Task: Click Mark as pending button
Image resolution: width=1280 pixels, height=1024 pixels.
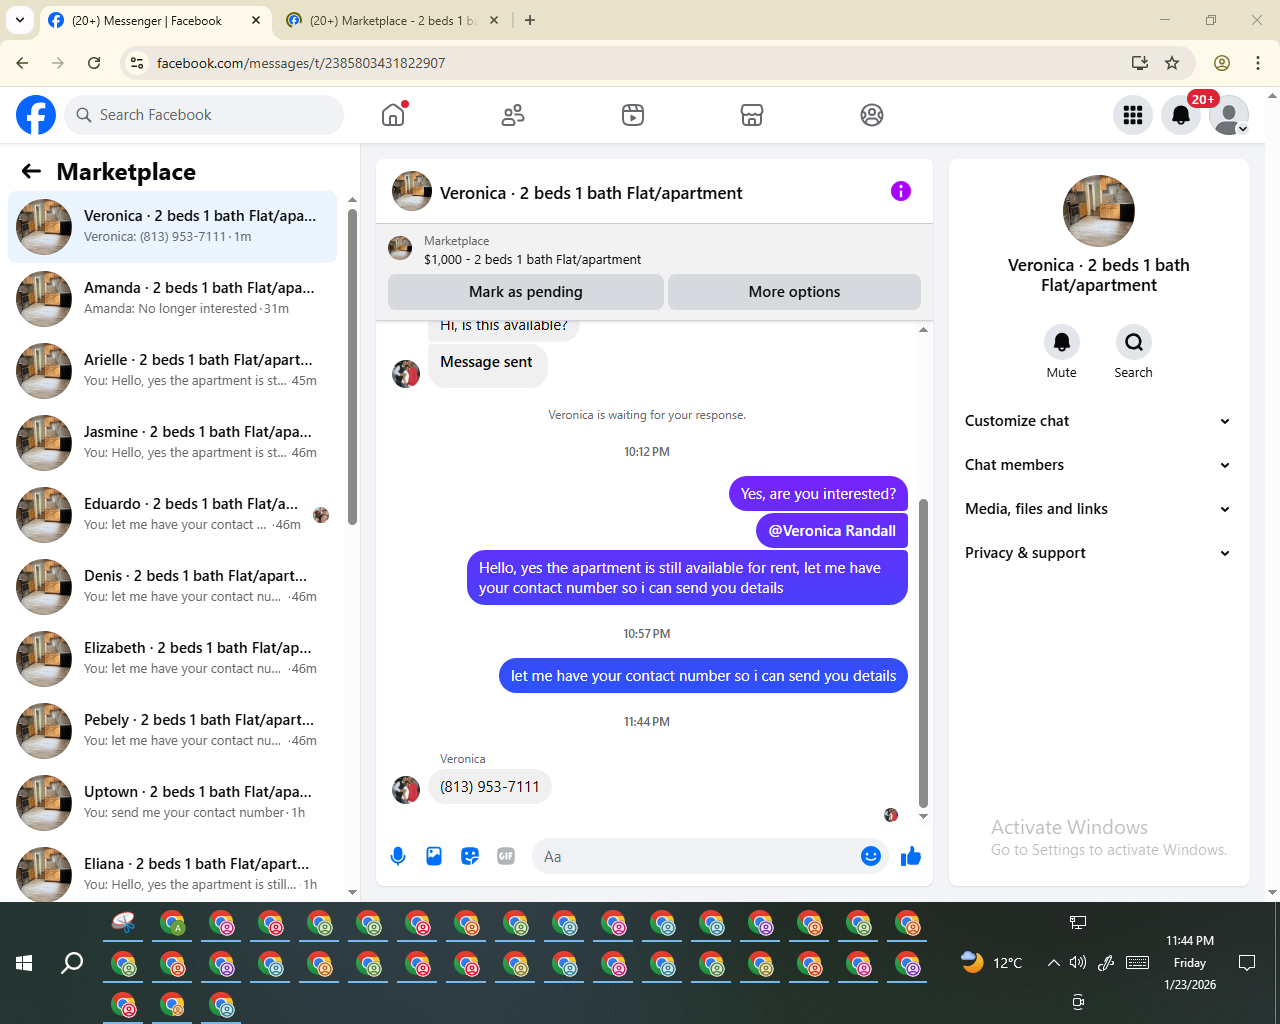Action: pyautogui.click(x=526, y=292)
